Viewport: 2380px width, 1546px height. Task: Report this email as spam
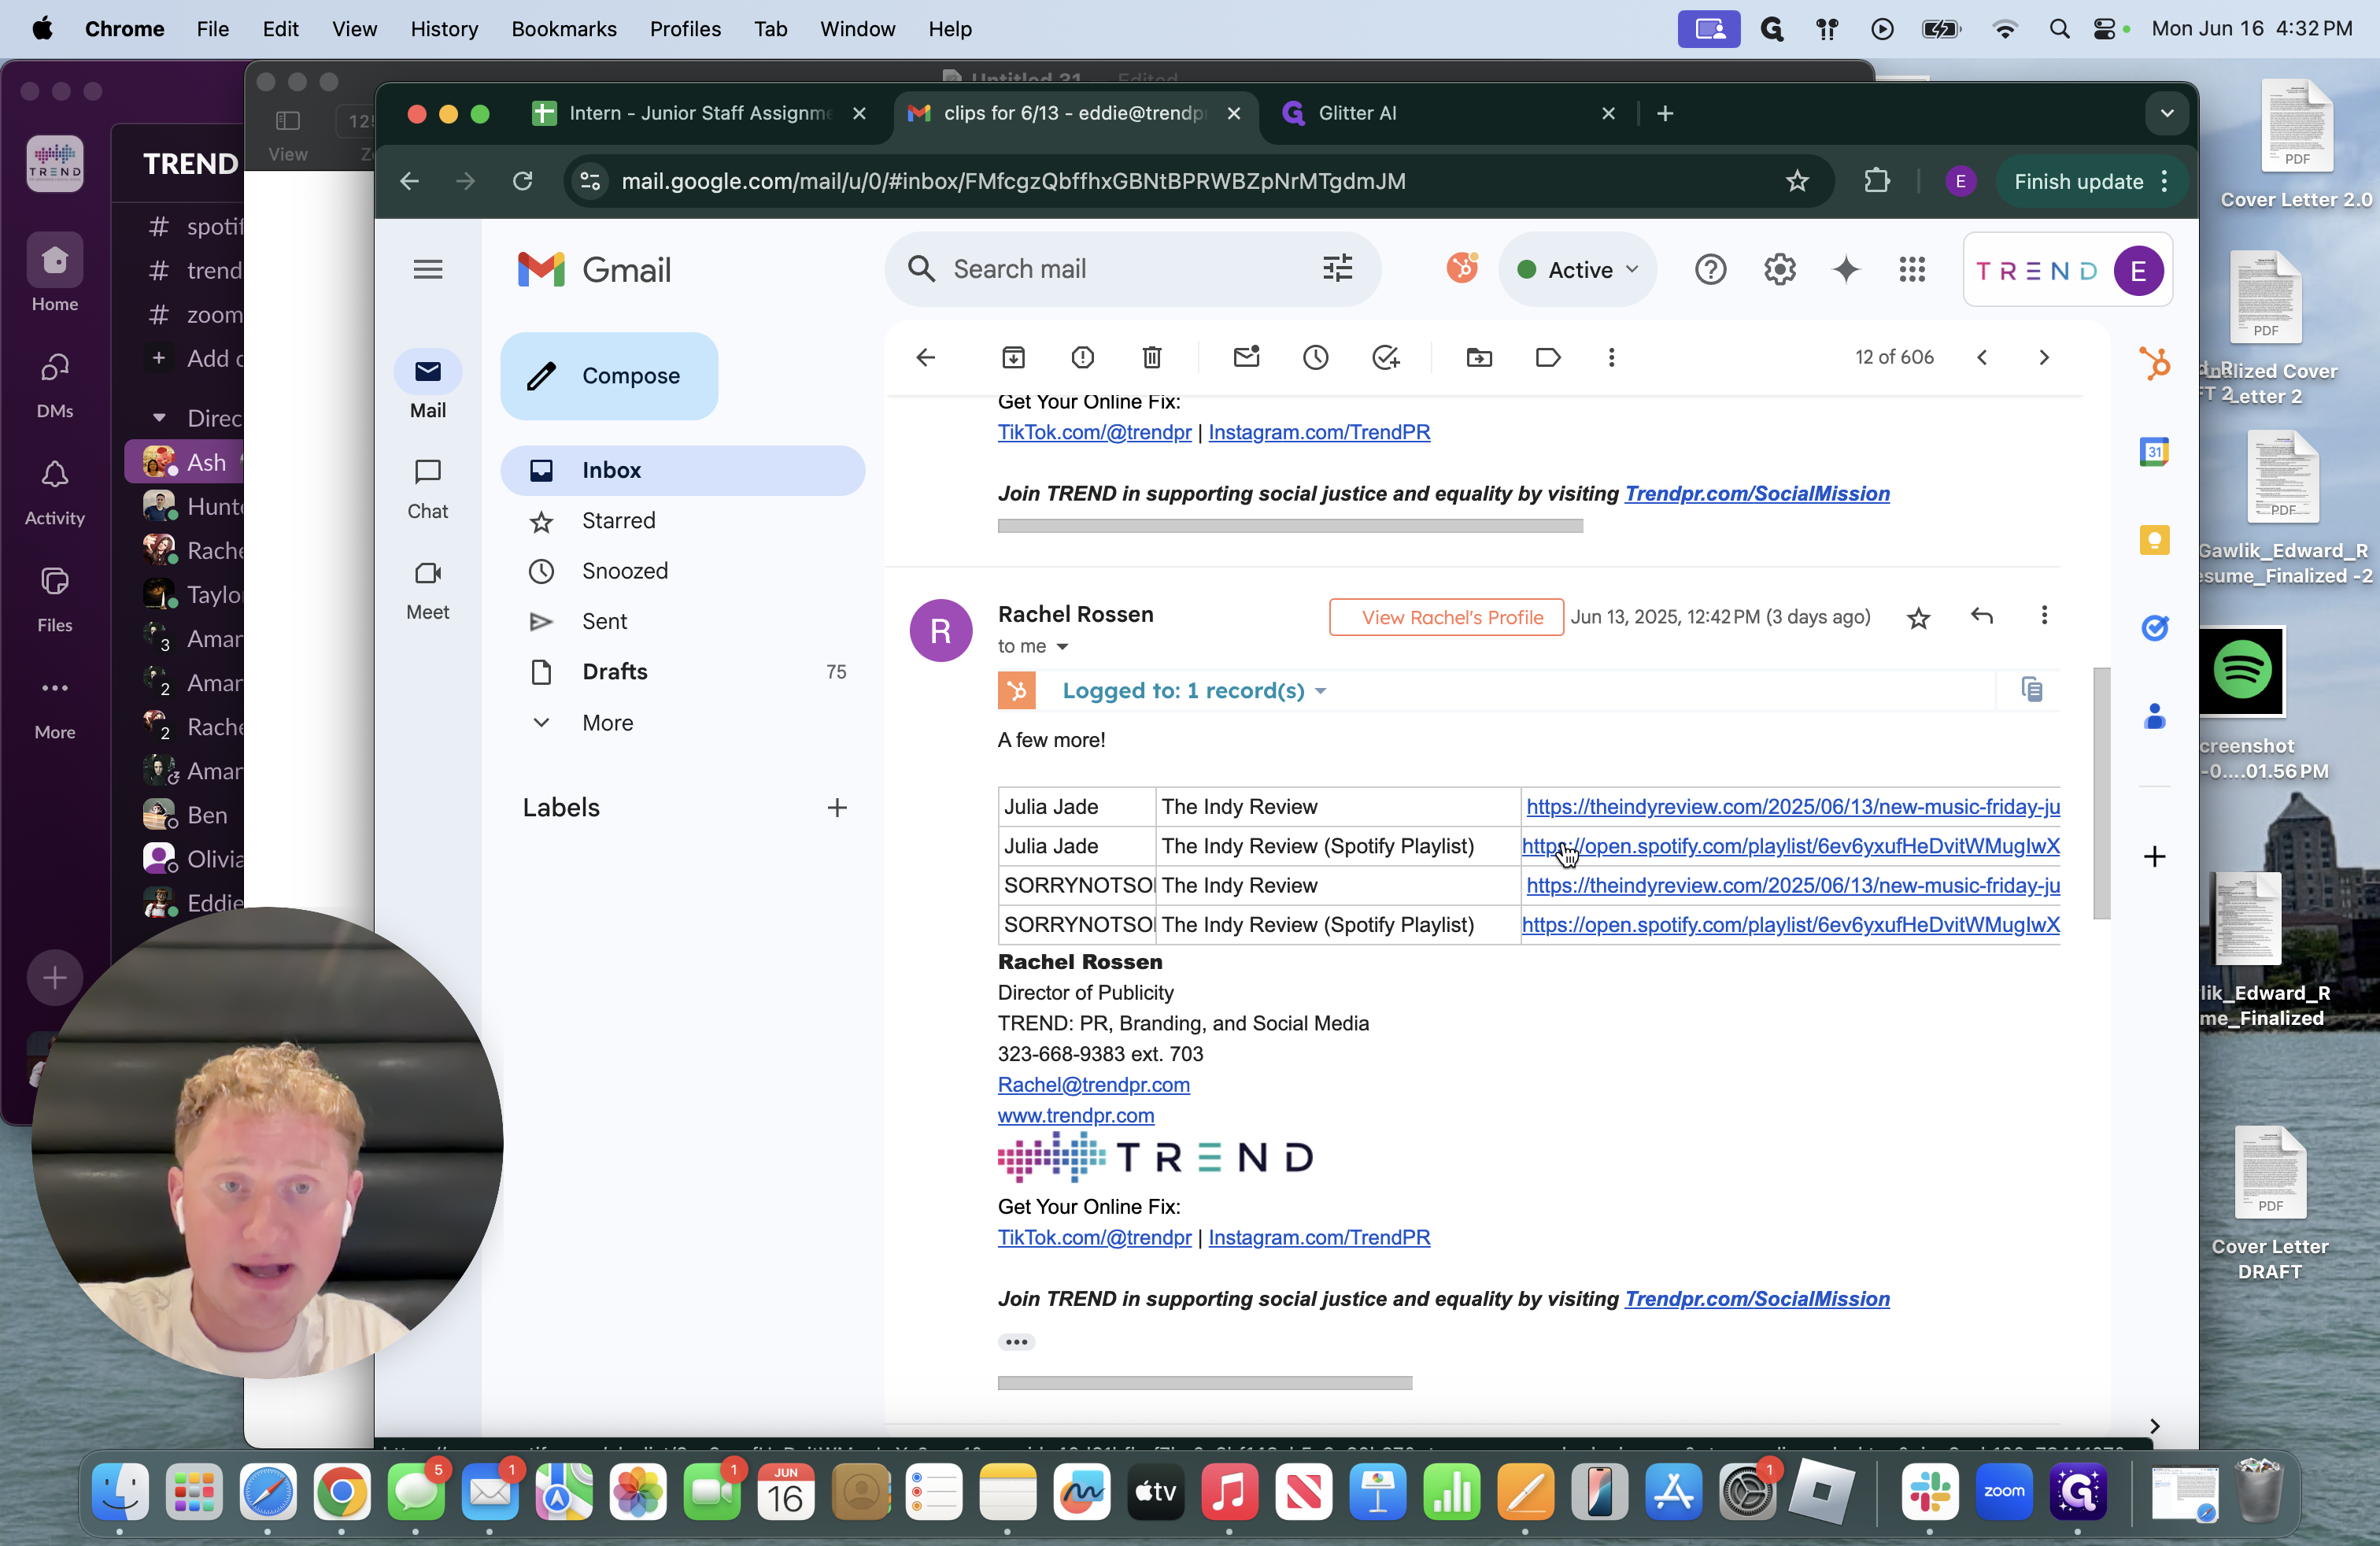pyautogui.click(x=1082, y=357)
